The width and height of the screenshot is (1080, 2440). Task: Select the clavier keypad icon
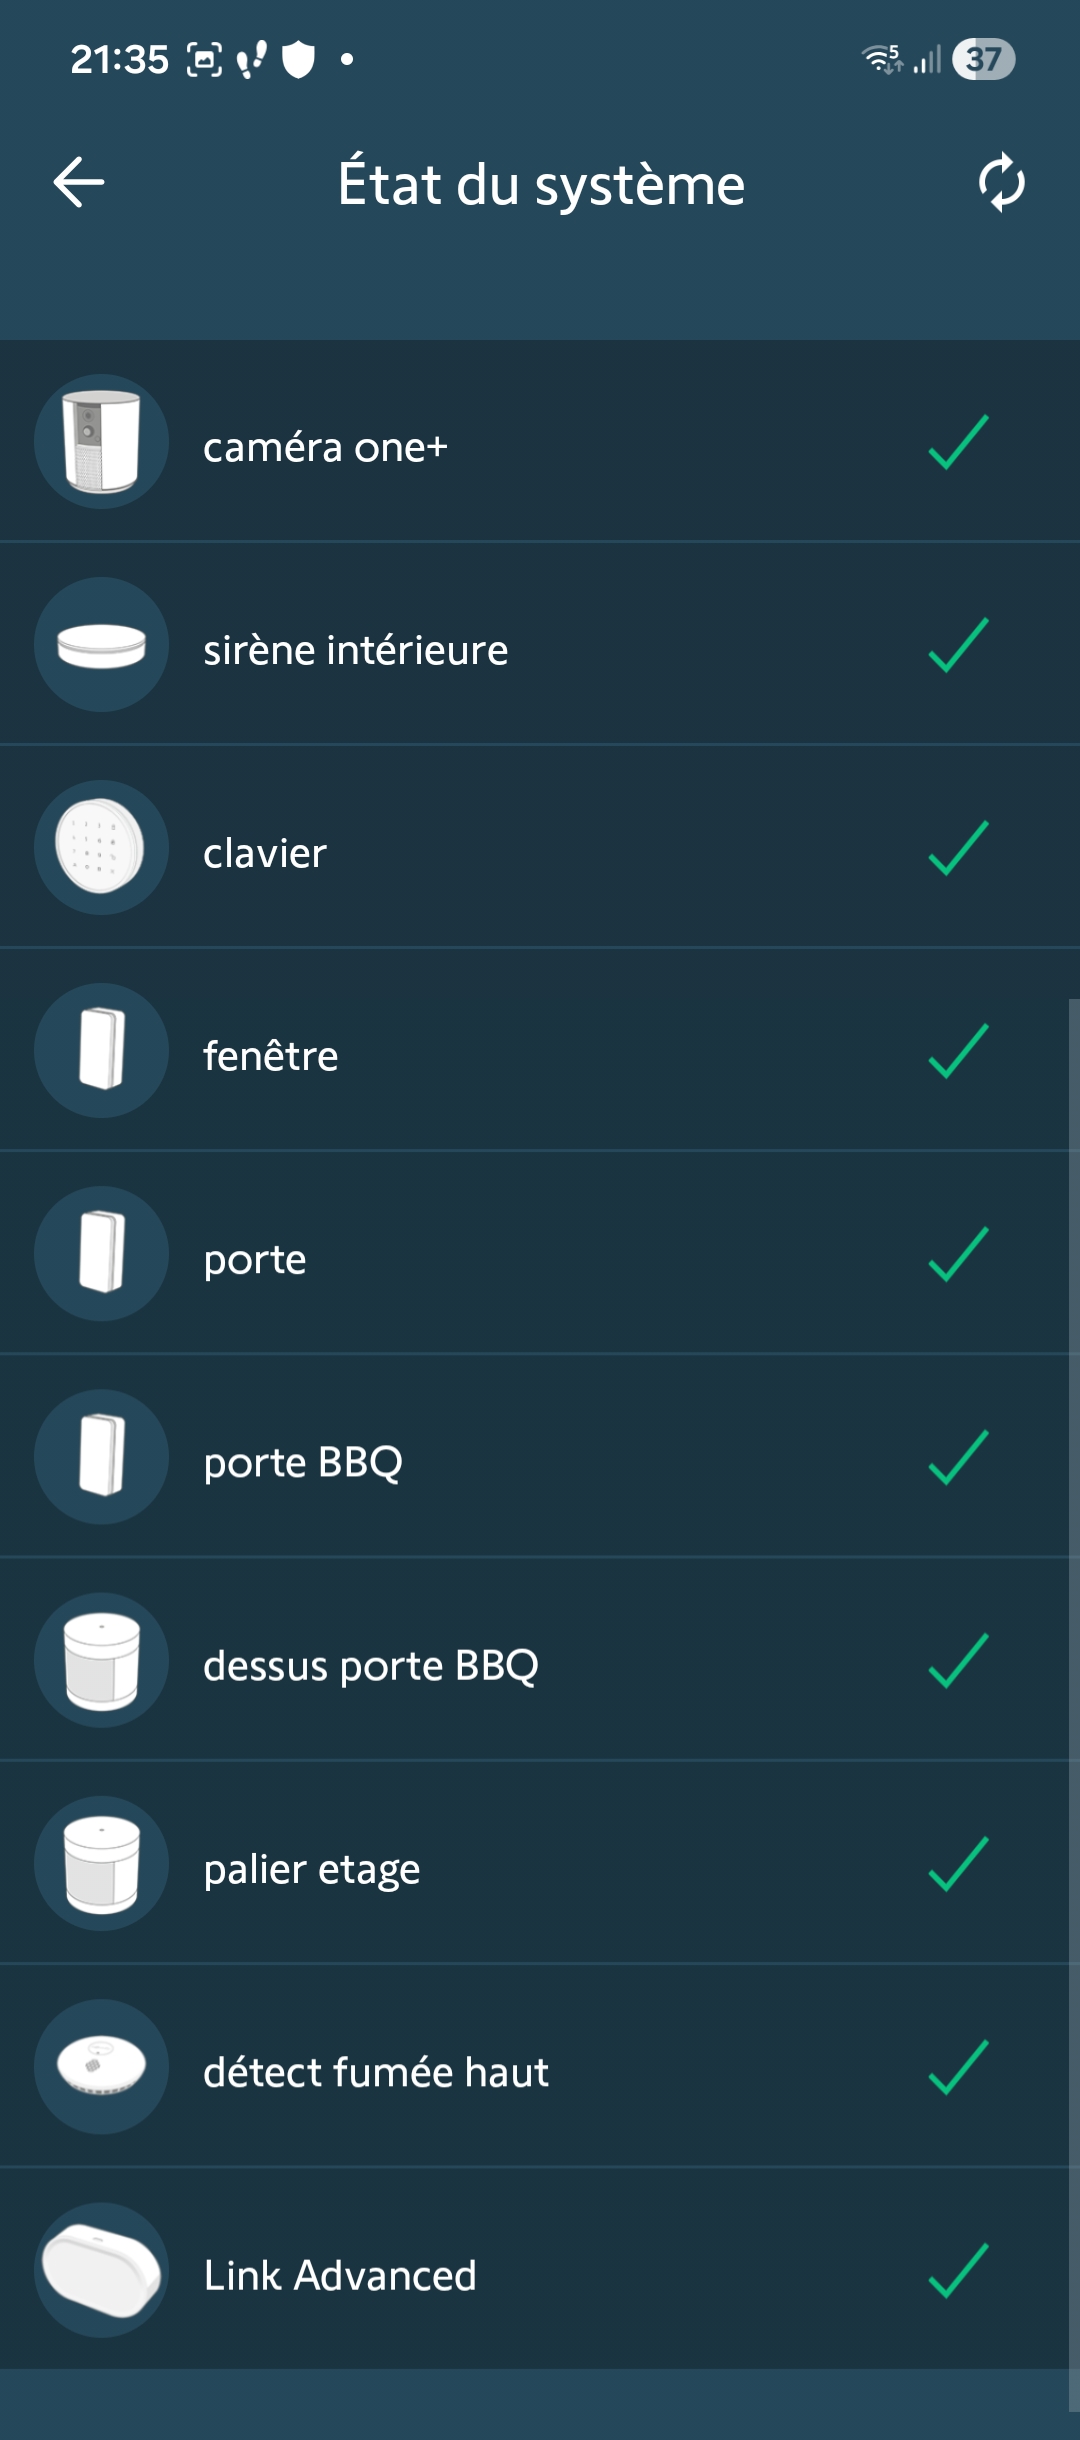point(101,848)
